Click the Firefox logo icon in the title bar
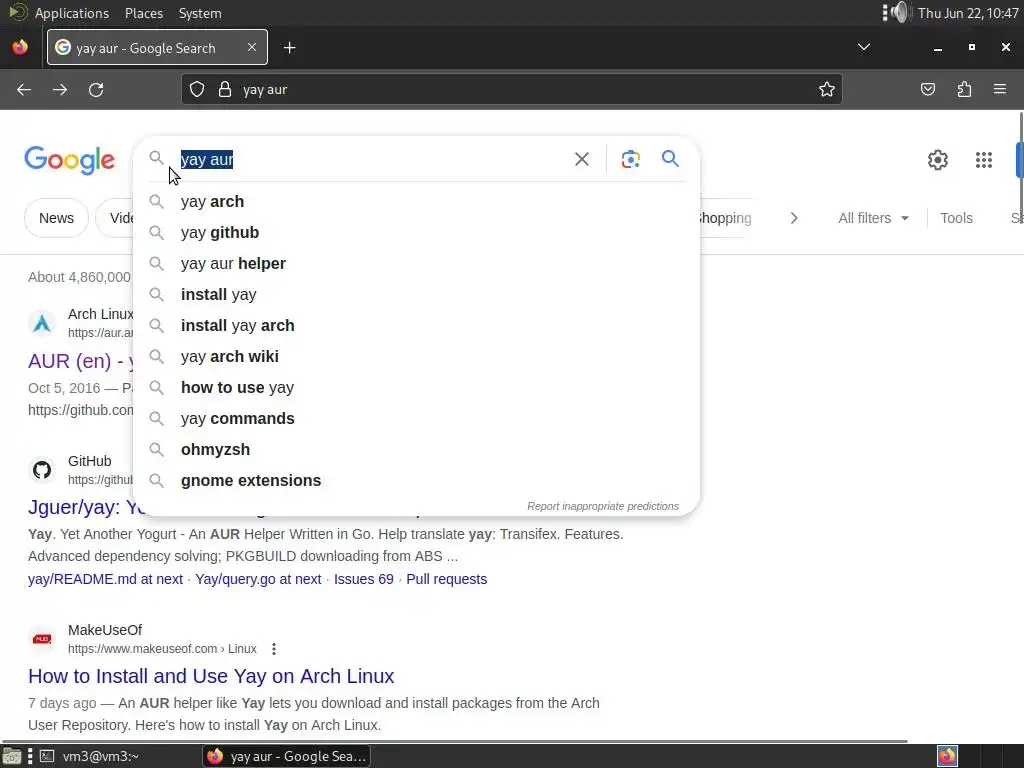Image resolution: width=1024 pixels, height=768 pixels. click(x=20, y=47)
